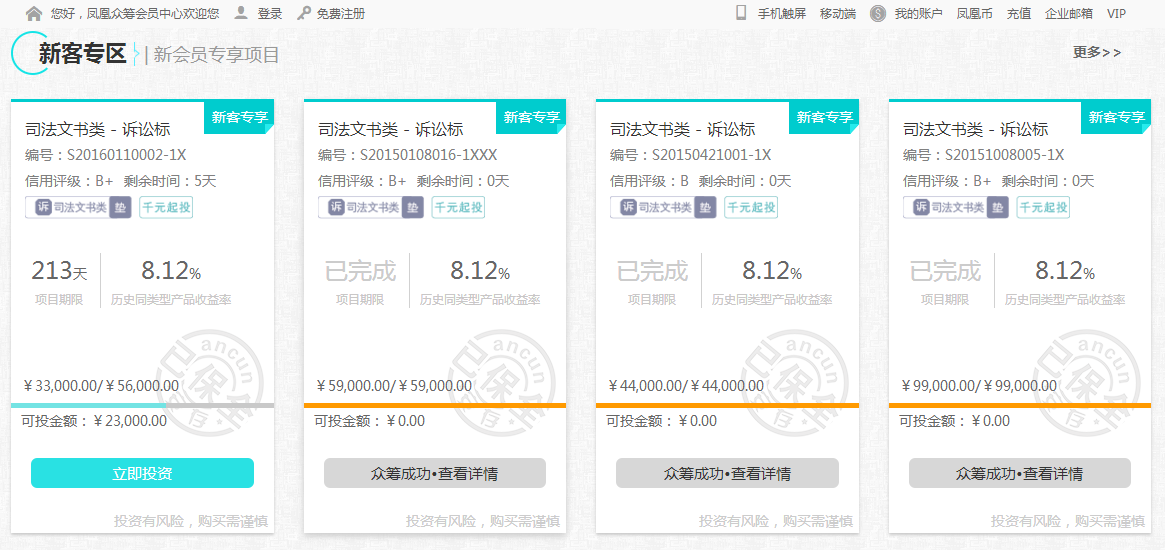Click the 诉 badge on the first card
Screen dimensions: 1165x550
point(43,207)
